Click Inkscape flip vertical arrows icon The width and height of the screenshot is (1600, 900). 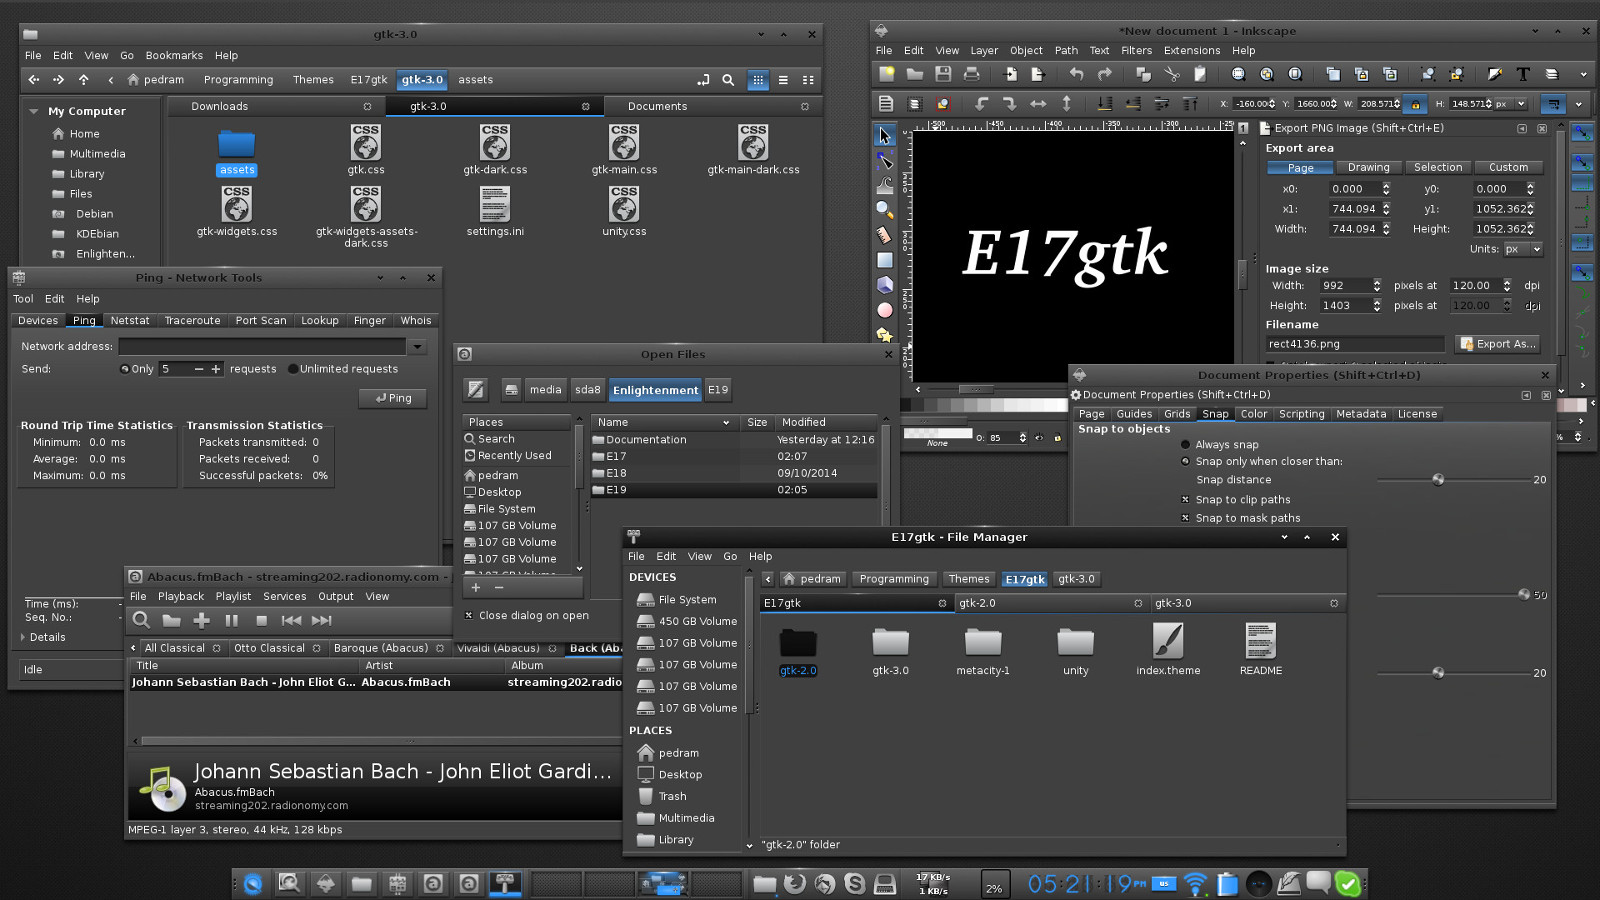tap(1066, 103)
